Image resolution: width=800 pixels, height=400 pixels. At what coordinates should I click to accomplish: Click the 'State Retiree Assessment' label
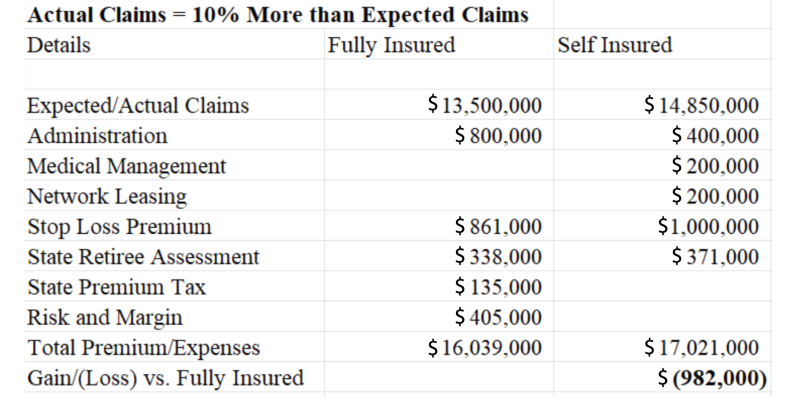tap(143, 257)
